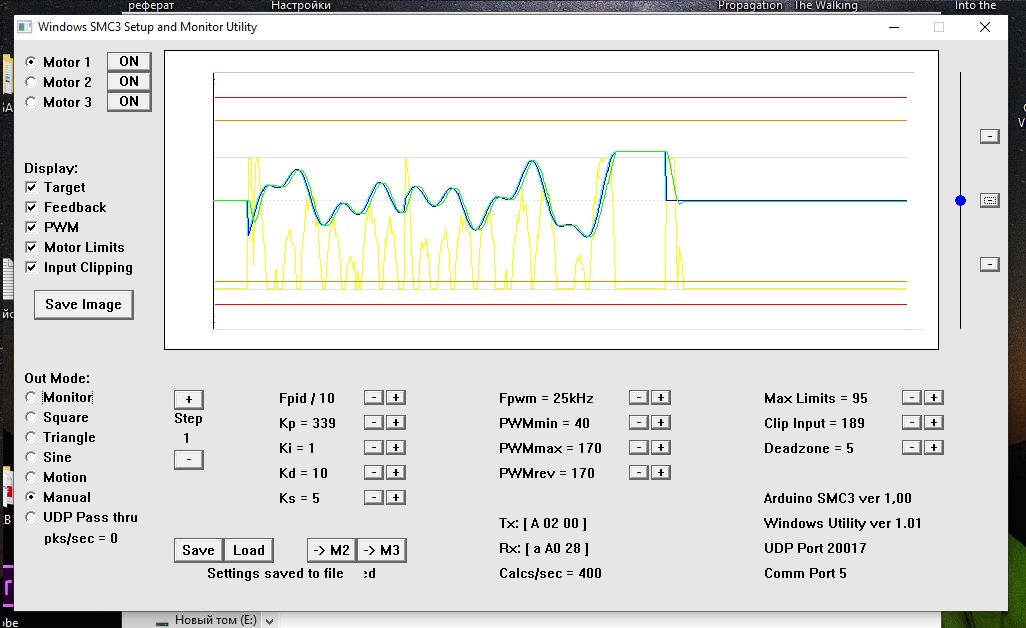The image size is (1026, 628).
Task: Disable the Input Clipping checkbox
Action: [31, 267]
